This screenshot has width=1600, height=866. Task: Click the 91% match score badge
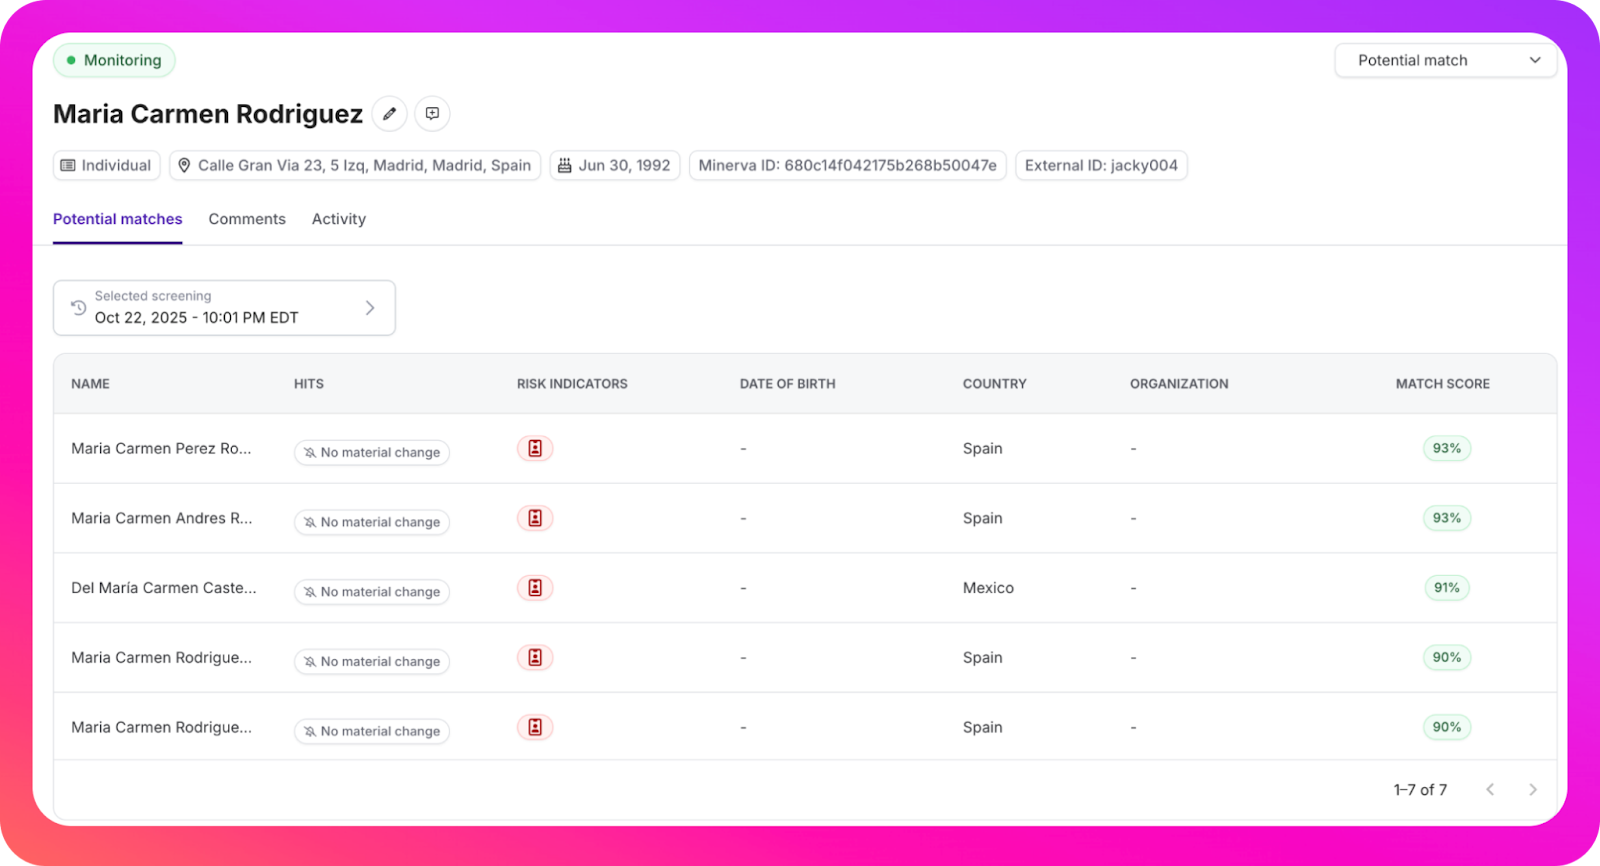point(1446,588)
